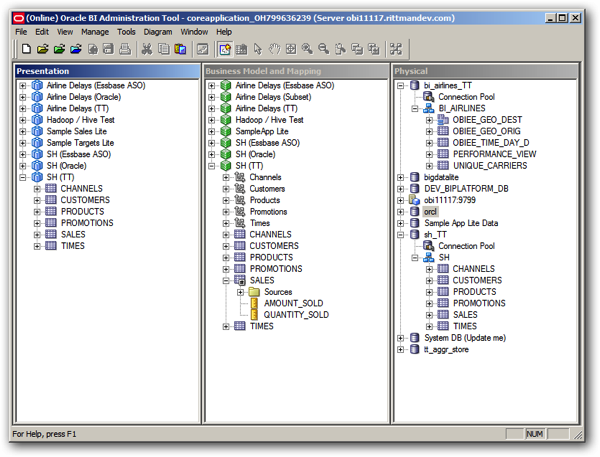
Task: Click the fit-to-window target icon
Action: (291, 49)
